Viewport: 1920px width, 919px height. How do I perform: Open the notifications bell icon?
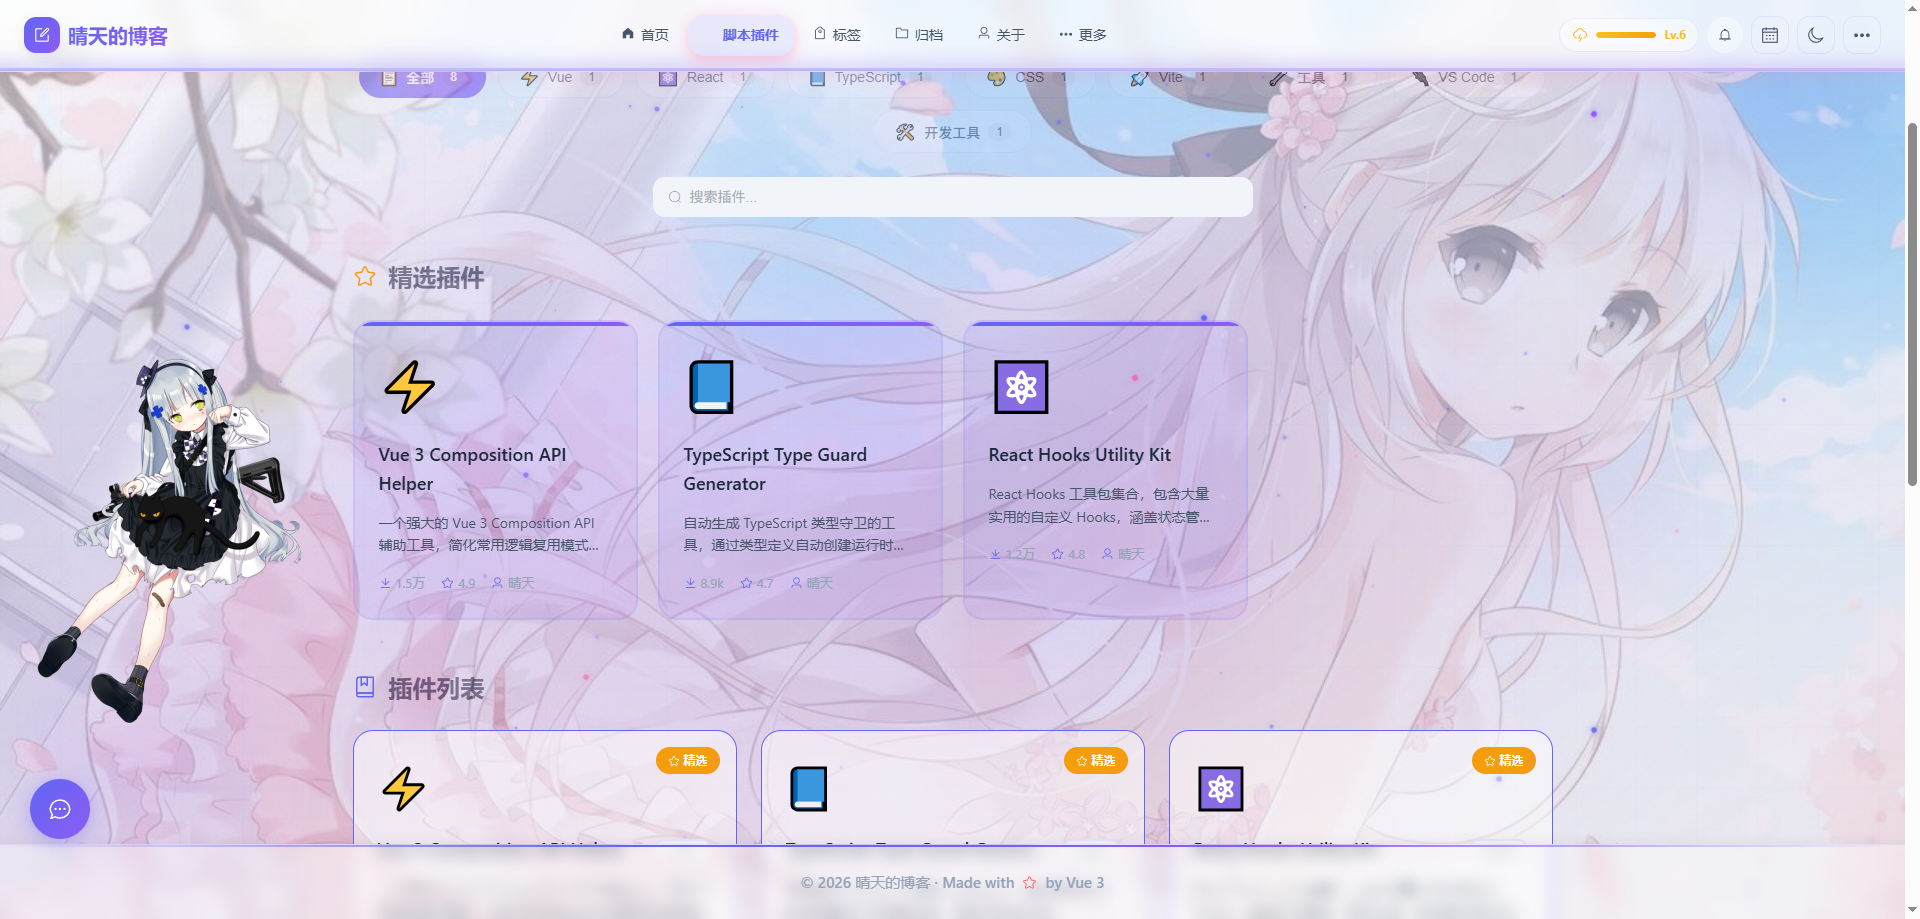pyautogui.click(x=1725, y=35)
